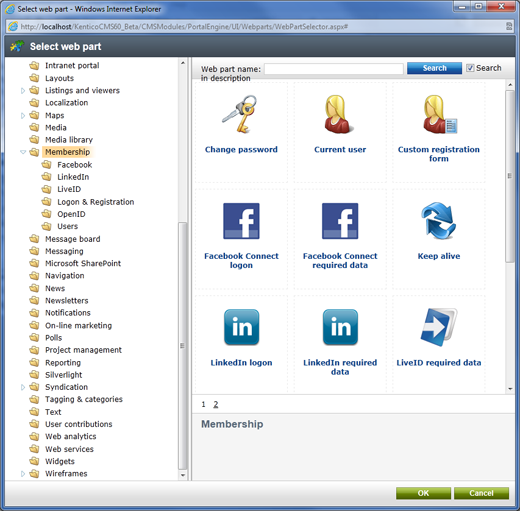The width and height of the screenshot is (520, 511).
Task: Select the Web services category
Action: (69, 449)
